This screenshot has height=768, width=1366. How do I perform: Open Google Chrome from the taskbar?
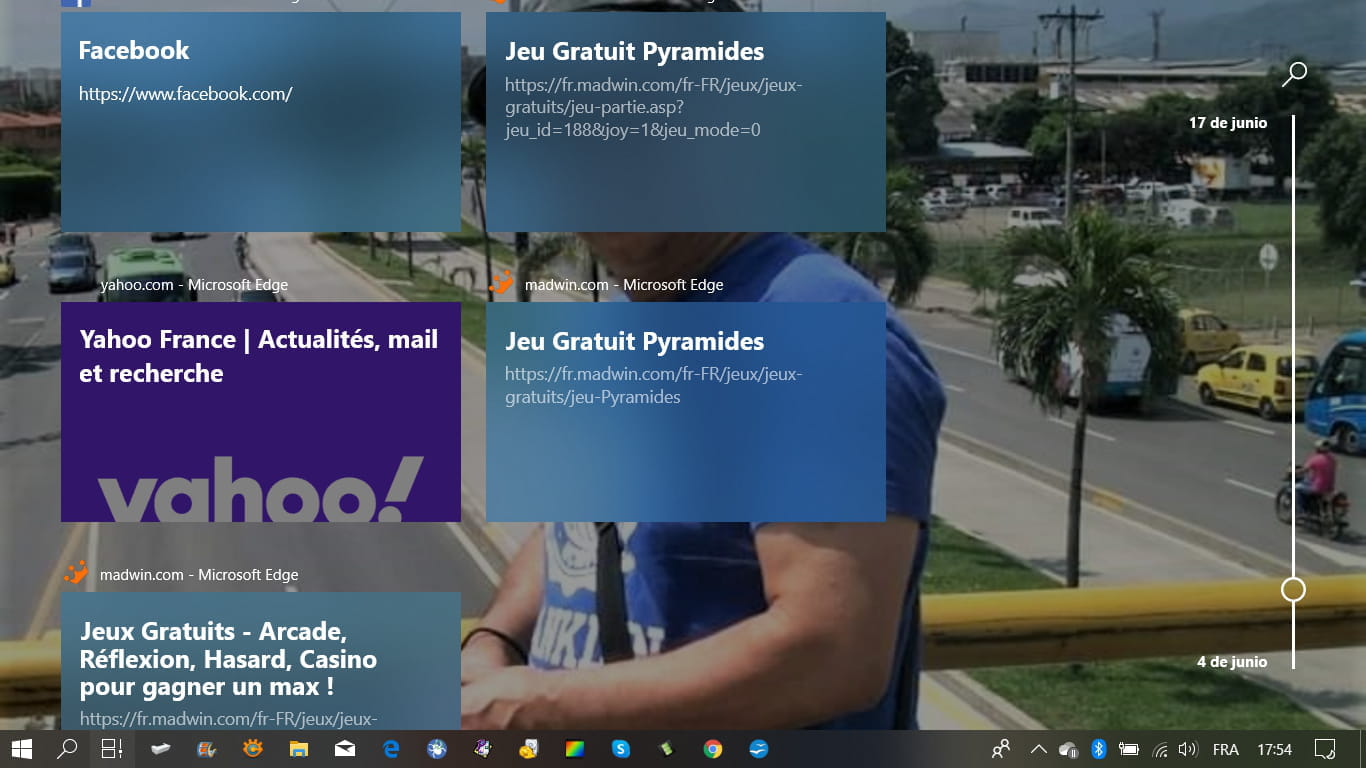(713, 749)
